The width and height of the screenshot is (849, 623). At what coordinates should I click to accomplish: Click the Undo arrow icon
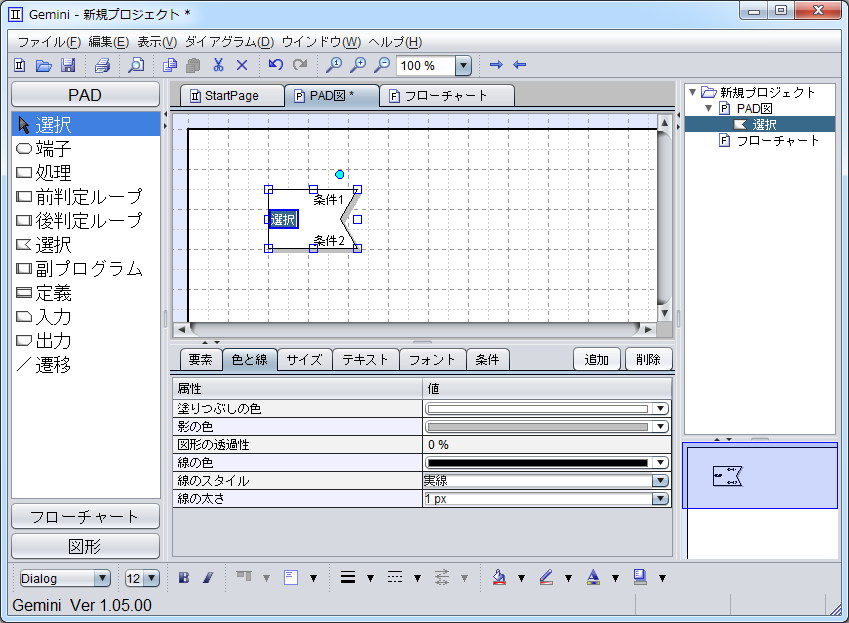point(276,65)
